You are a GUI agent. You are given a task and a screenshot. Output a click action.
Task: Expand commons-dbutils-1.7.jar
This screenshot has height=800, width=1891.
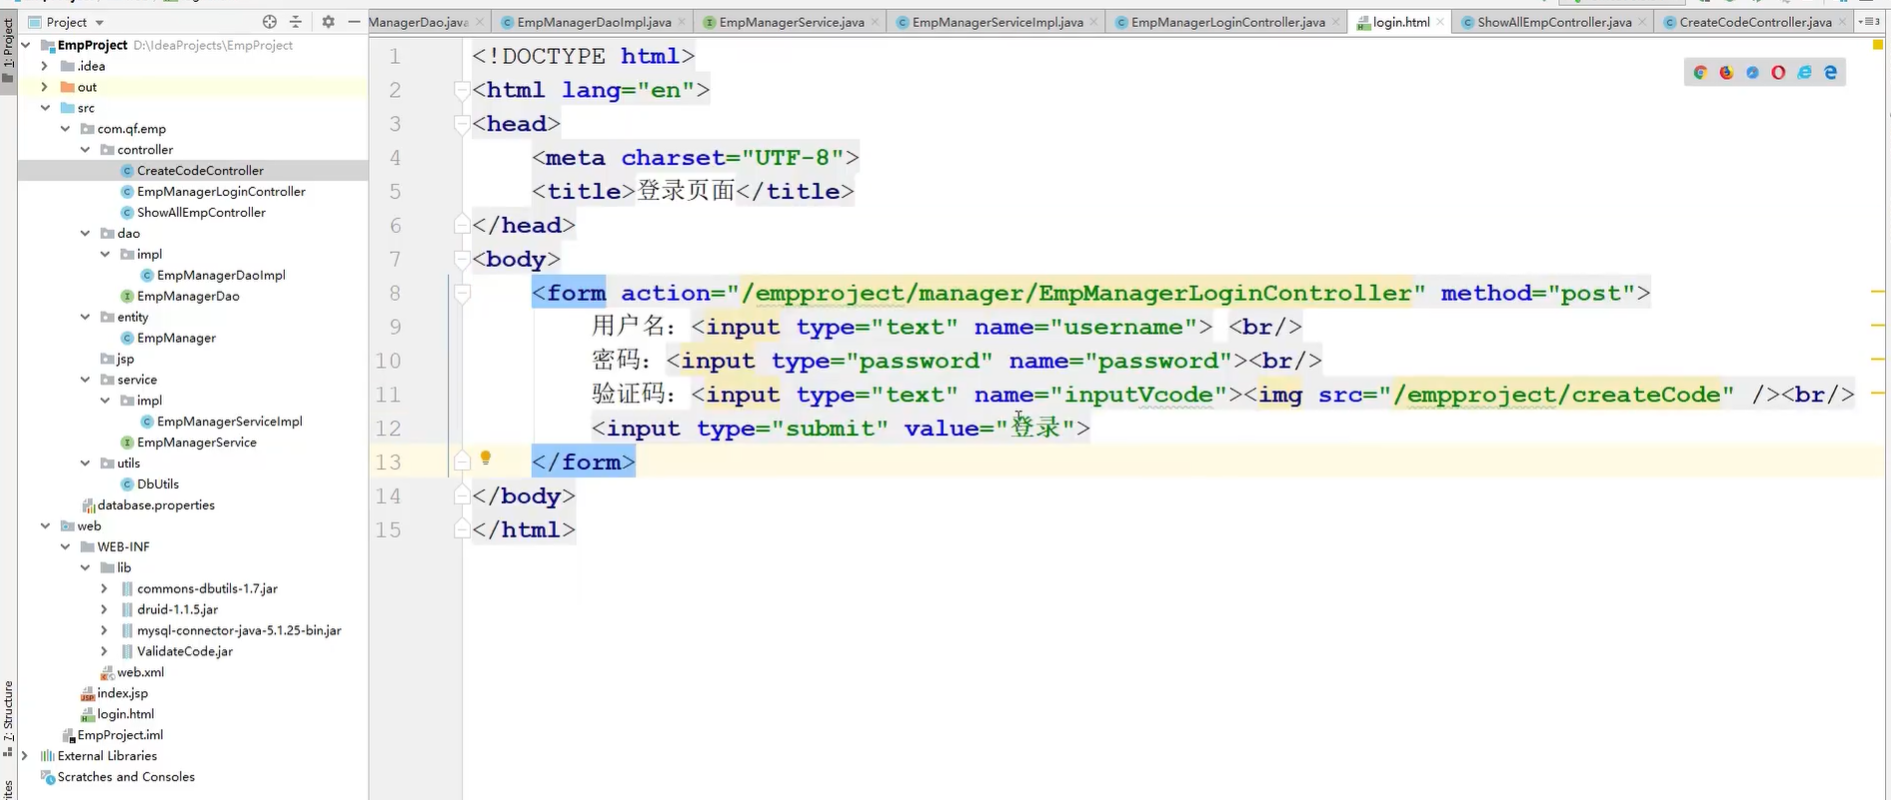pos(104,589)
